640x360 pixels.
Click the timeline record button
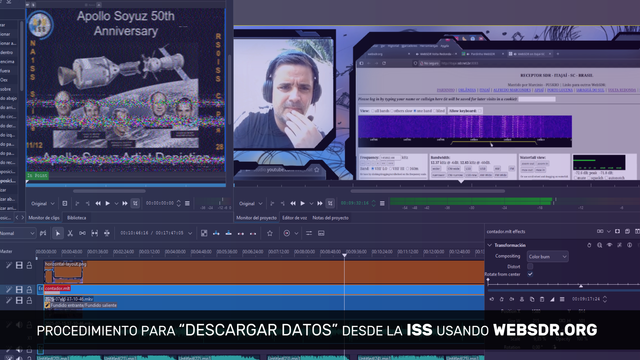tap(287, 233)
